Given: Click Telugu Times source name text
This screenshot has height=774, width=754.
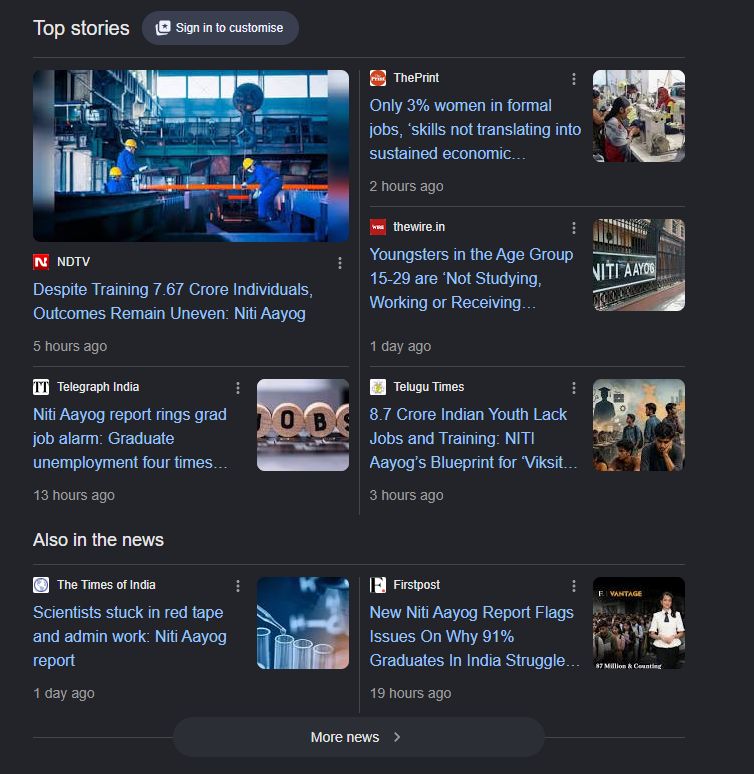Looking at the screenshot, I should [429, 387].
